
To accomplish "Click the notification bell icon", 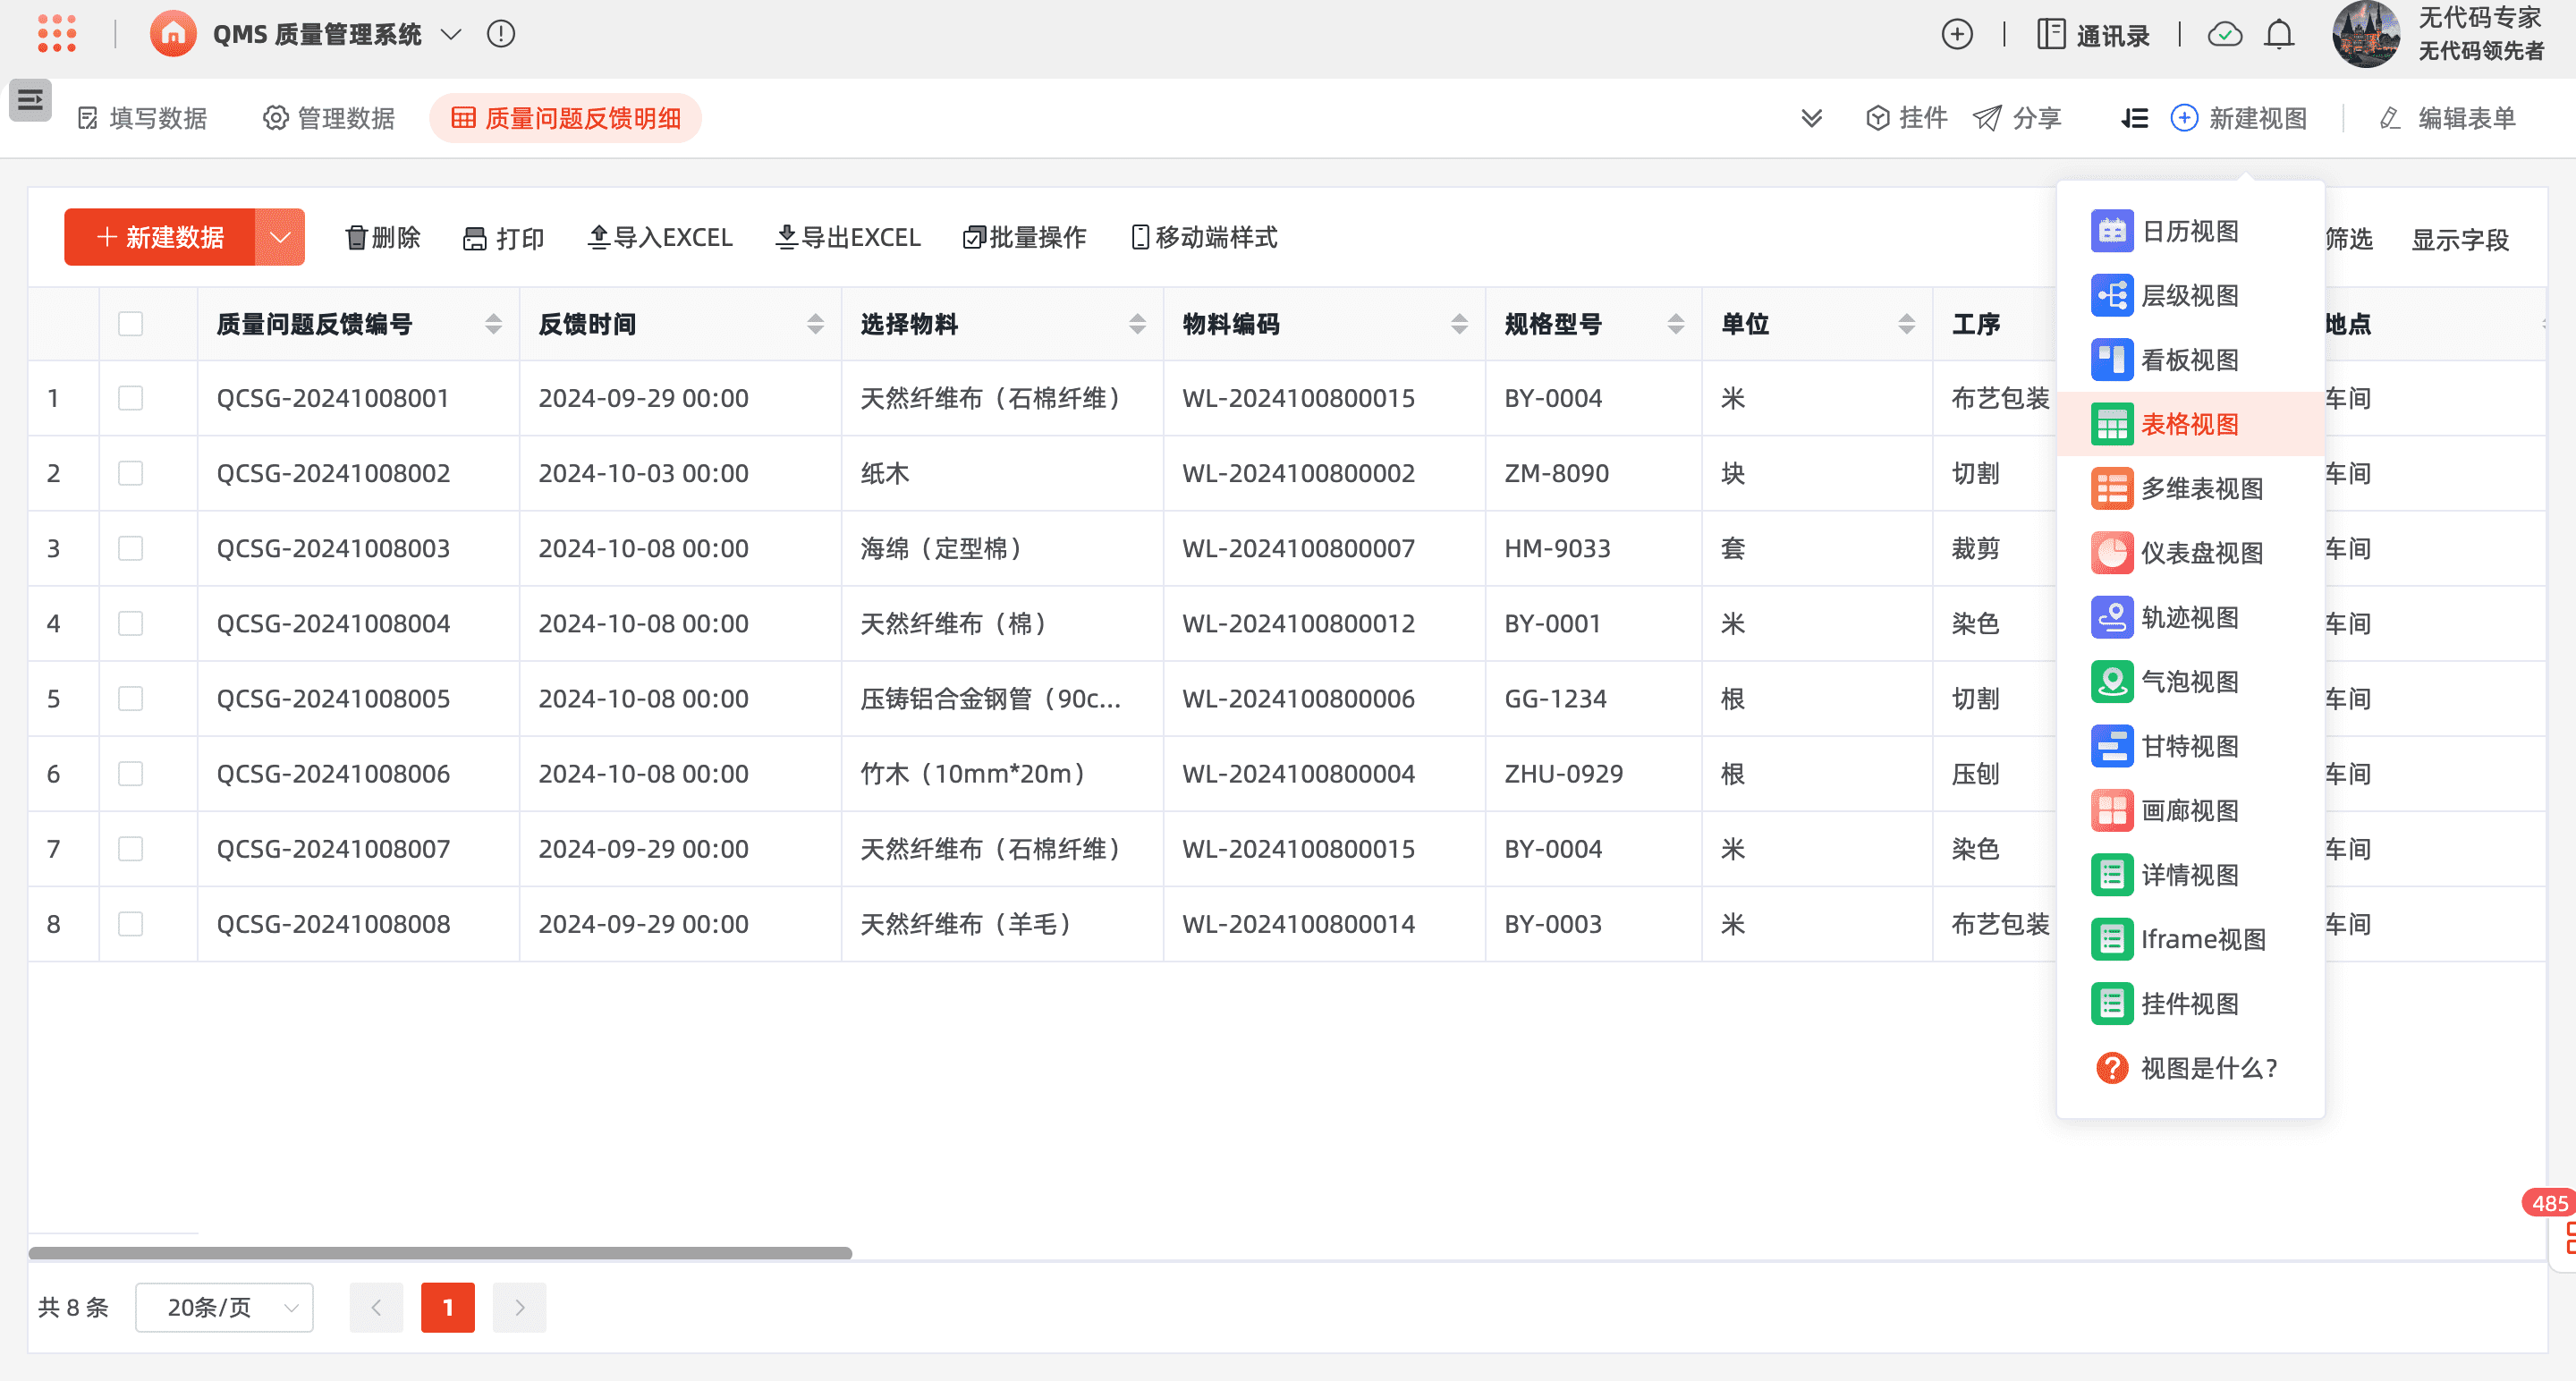I will point(2278,35).
